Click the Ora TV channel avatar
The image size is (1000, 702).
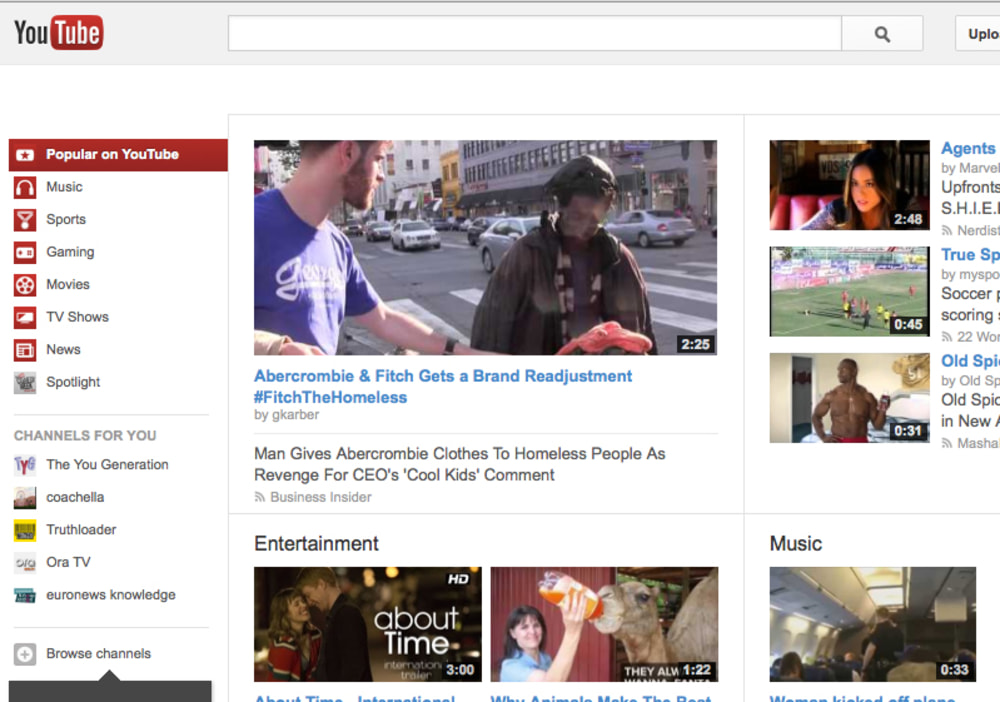coord(25,562)
